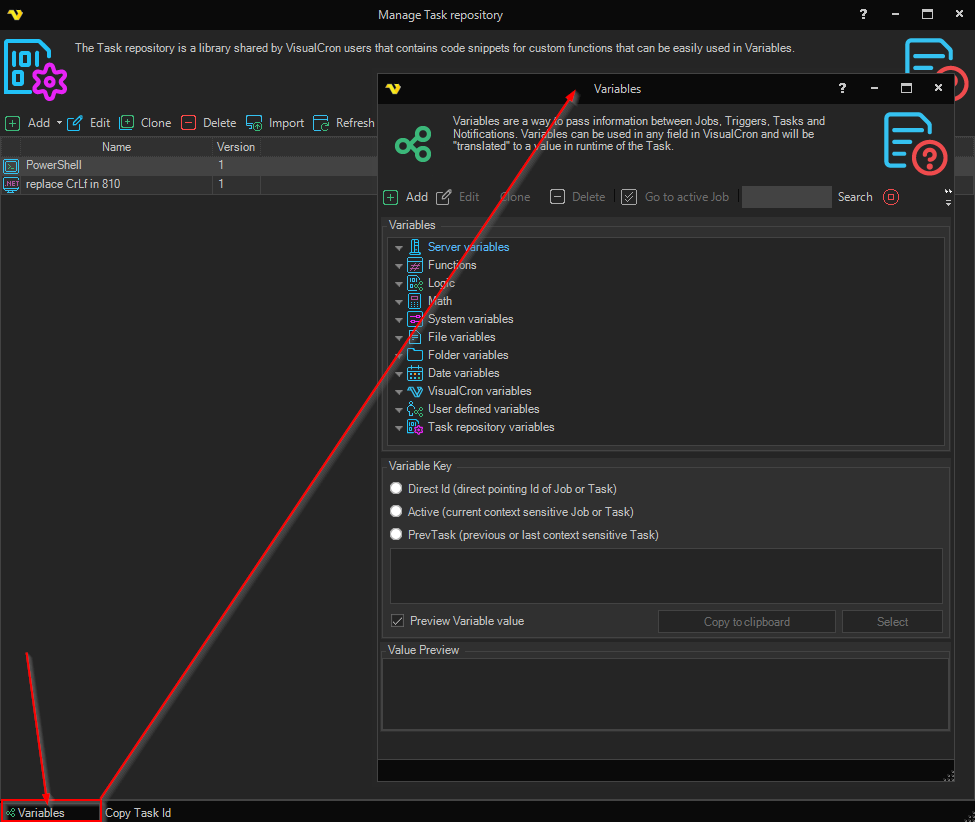Click the Import icon in the toolbar
975x822 pixels.
(254, 123)
